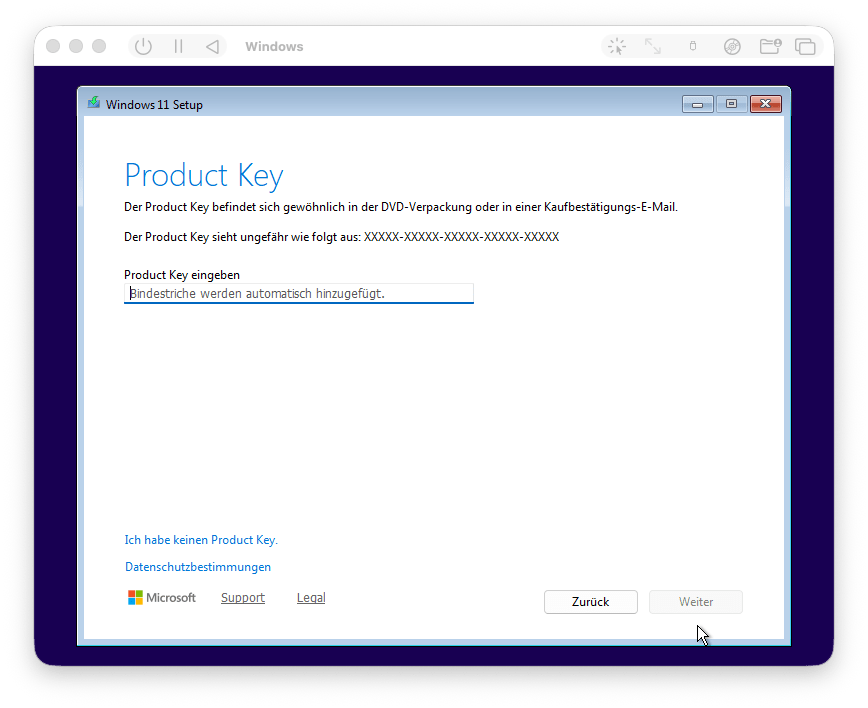Pause the virtual machine
This screenshot has height=708, width=868.
click(x=178, y=46)
